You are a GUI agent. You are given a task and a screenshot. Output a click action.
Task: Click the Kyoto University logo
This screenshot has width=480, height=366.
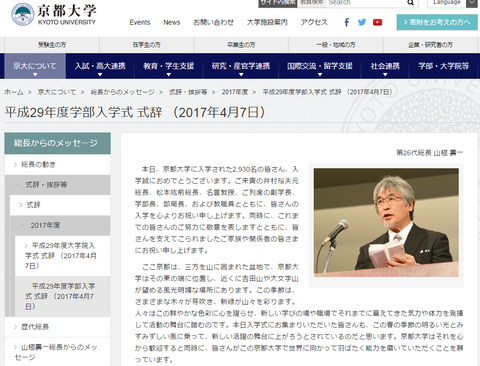click(54, 14)
